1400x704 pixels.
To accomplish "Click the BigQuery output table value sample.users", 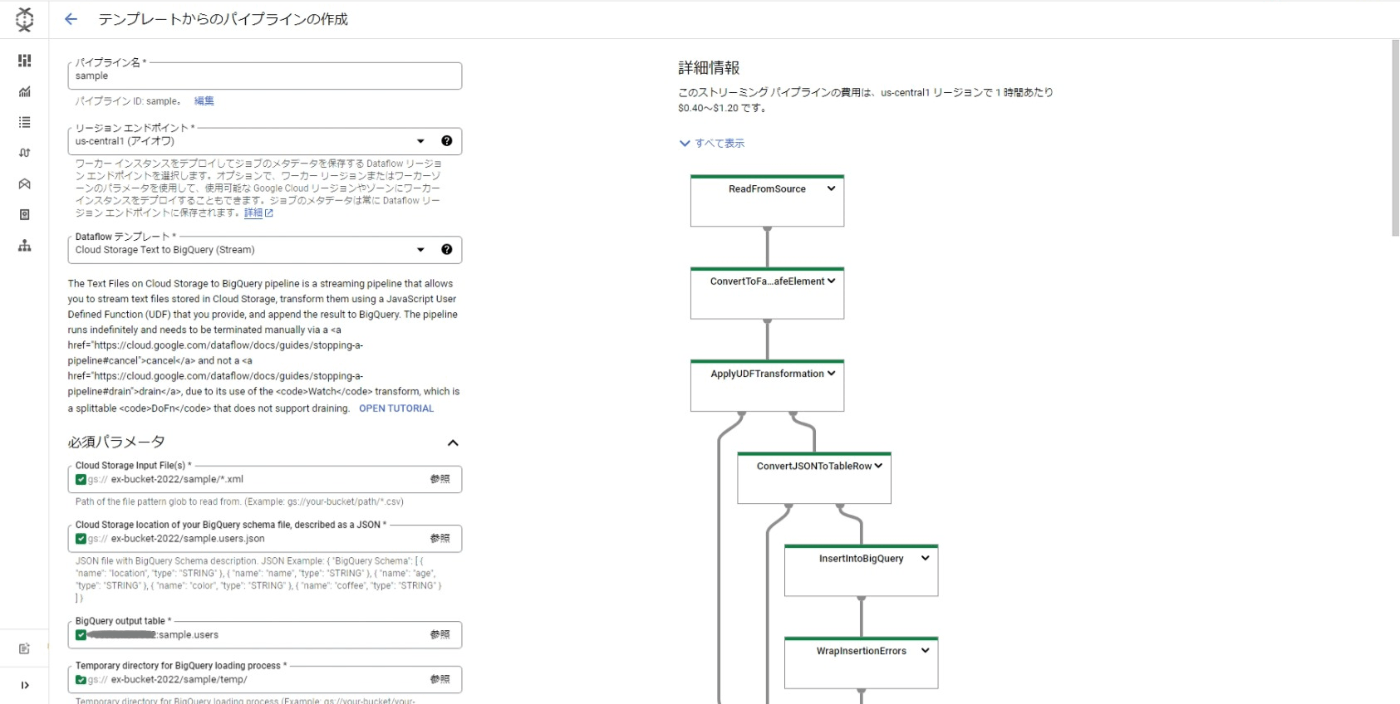I will click(x=189, y=634).
